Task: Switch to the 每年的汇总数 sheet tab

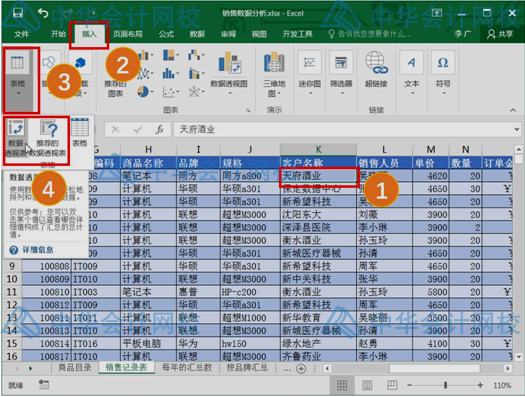Action: tap(187, 368)
